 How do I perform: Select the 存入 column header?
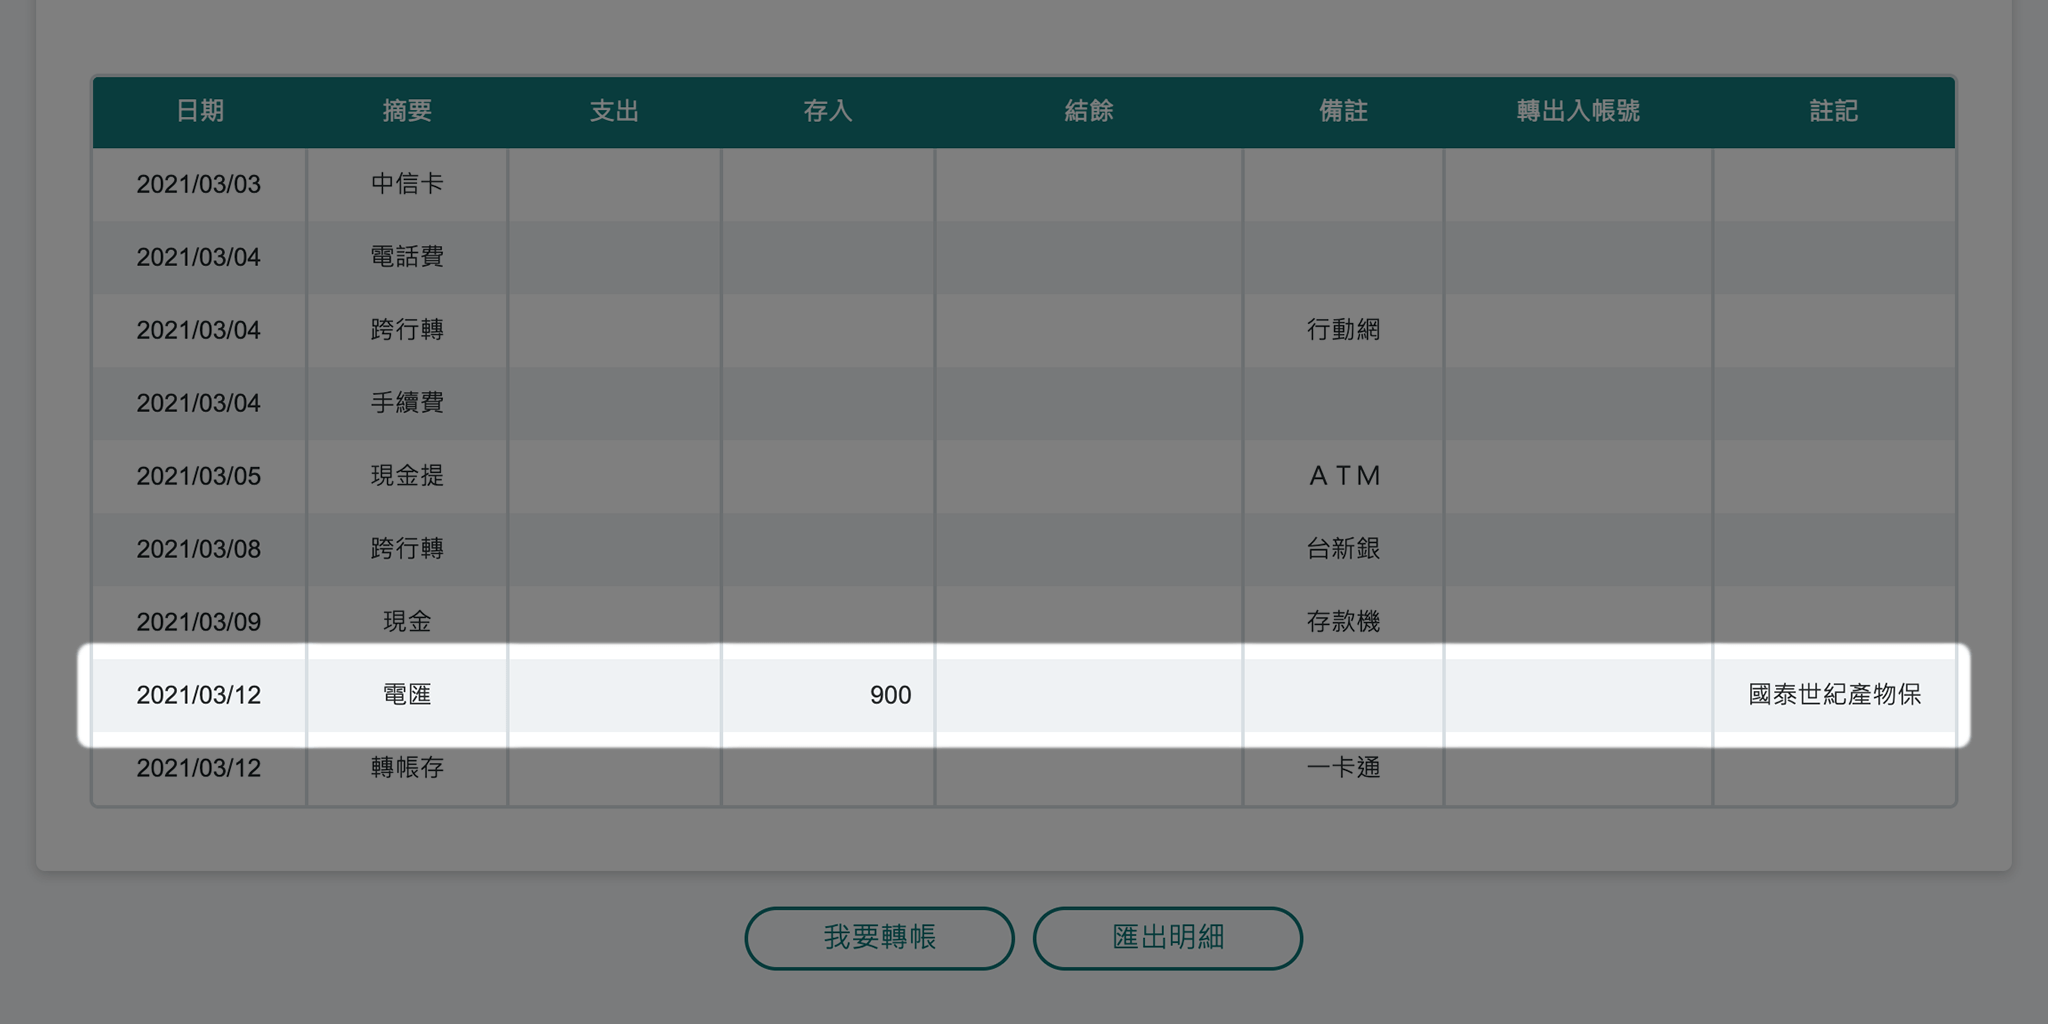(x=828, y=111)
